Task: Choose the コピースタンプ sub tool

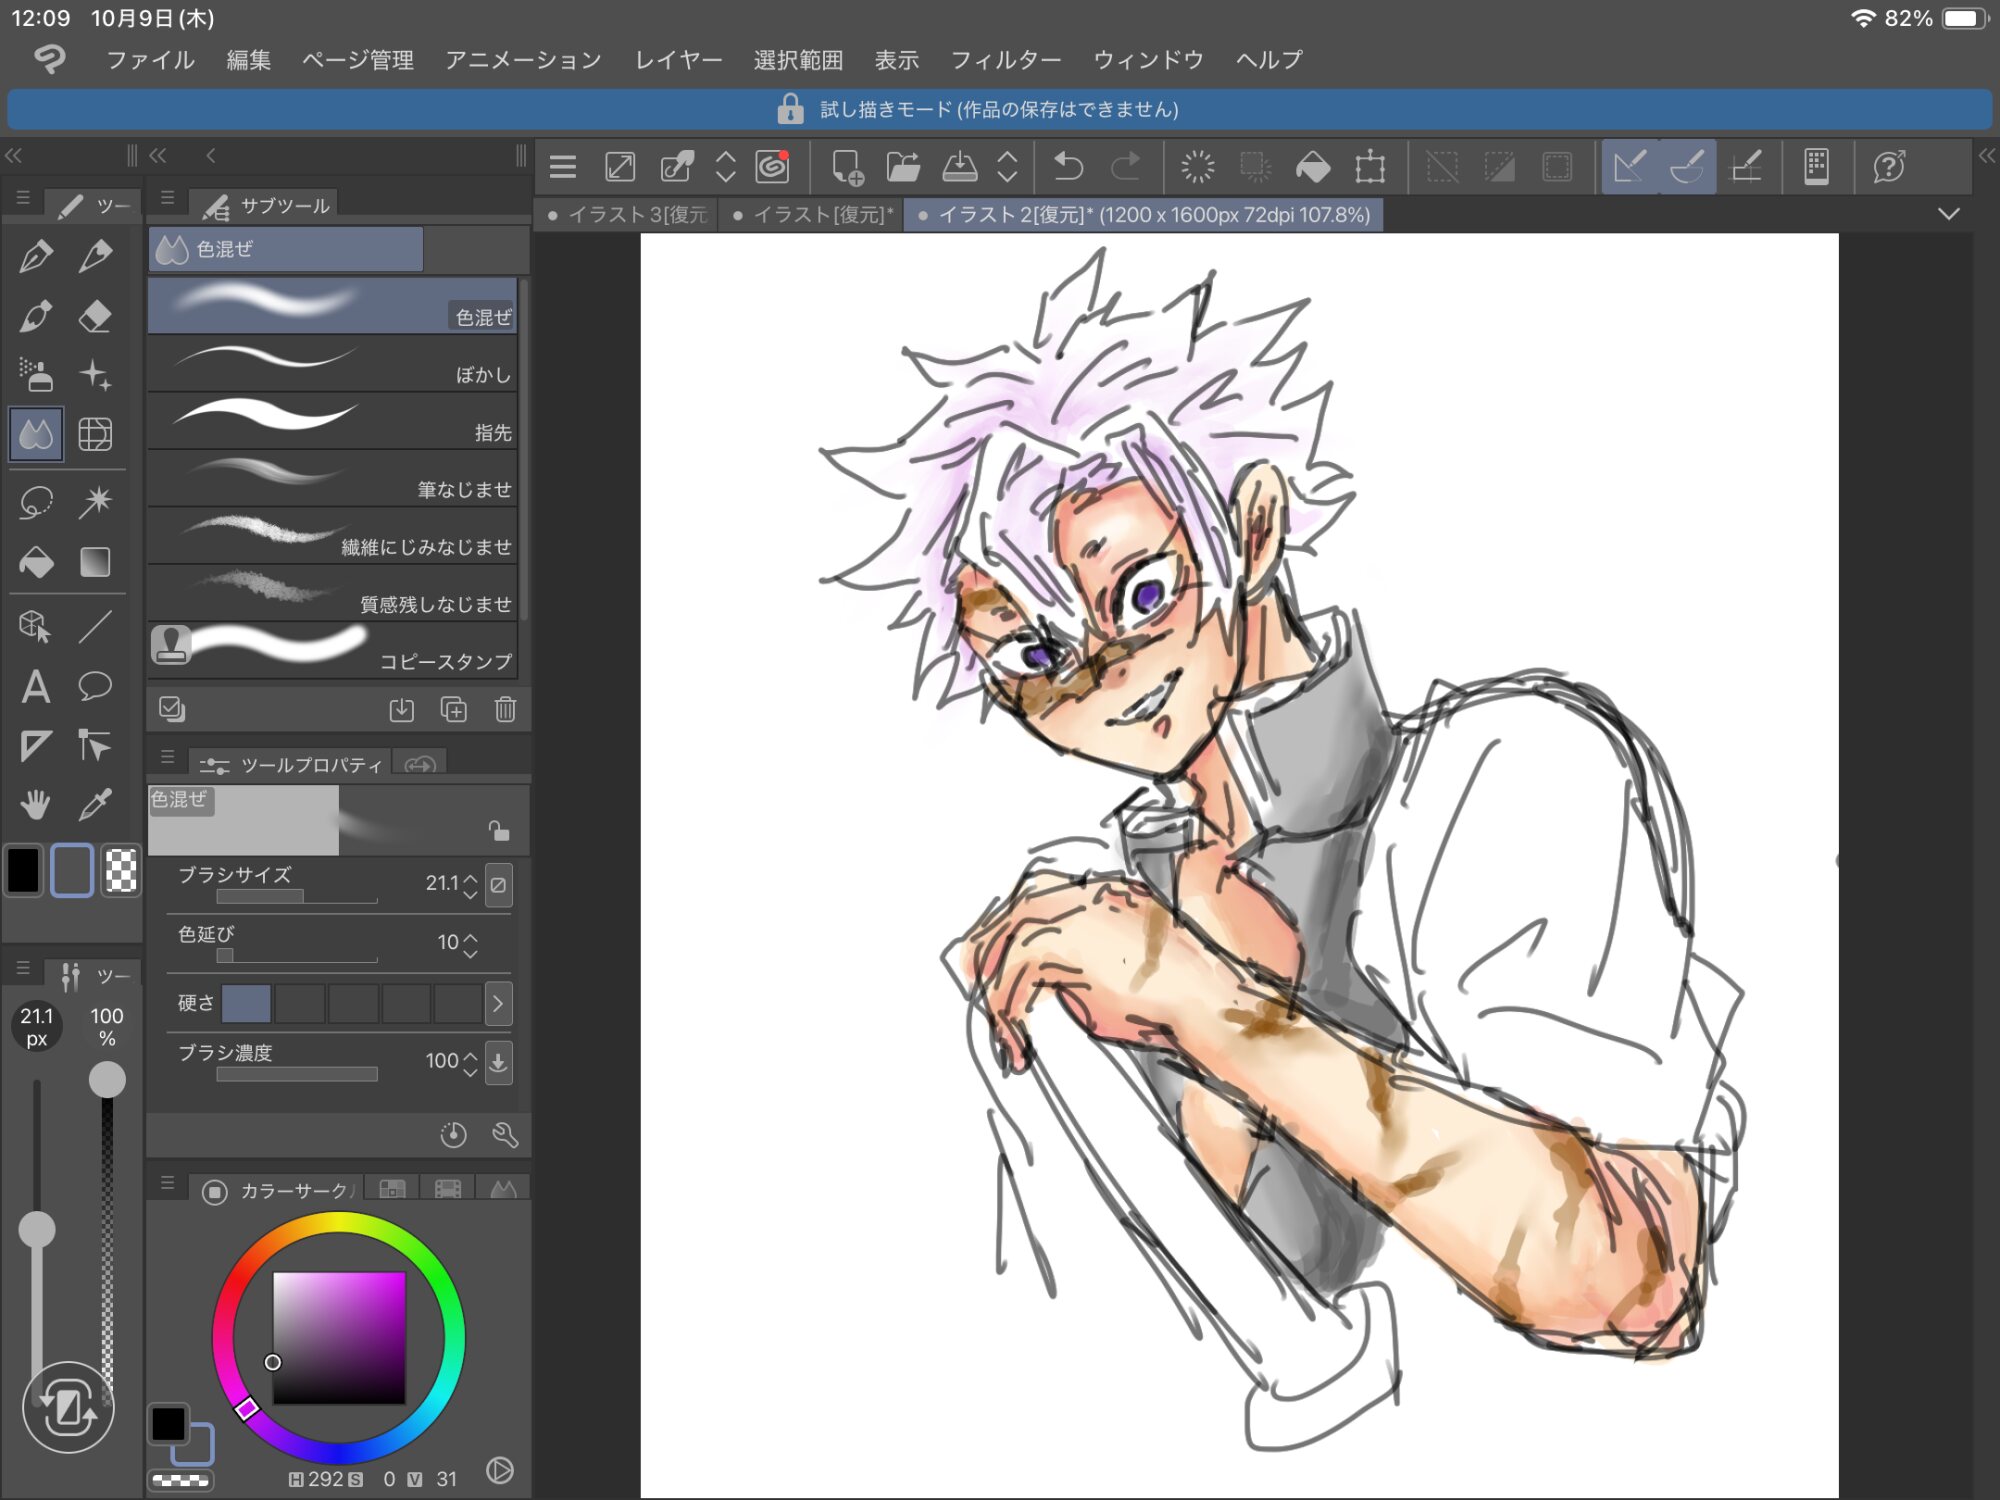Action: coord(332,650)
